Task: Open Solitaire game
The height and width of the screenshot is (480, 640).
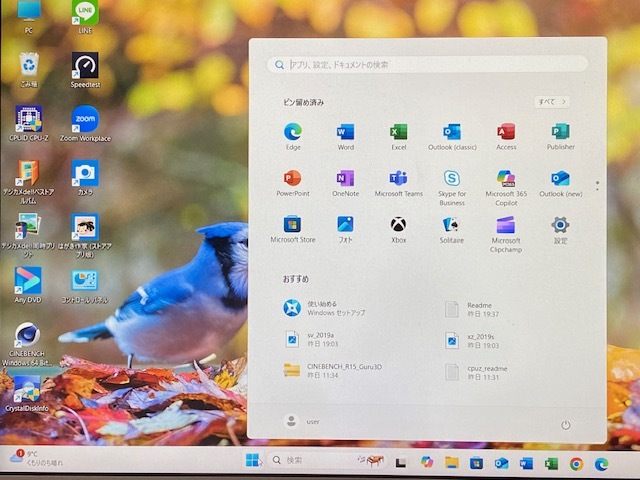Action: (x=452, y=229)
